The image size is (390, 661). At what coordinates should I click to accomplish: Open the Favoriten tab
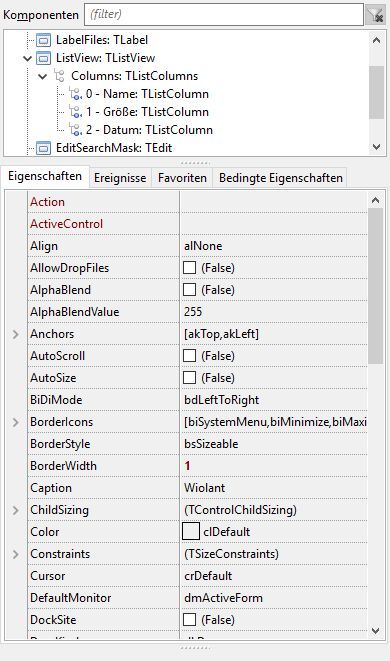coord(182,178)
